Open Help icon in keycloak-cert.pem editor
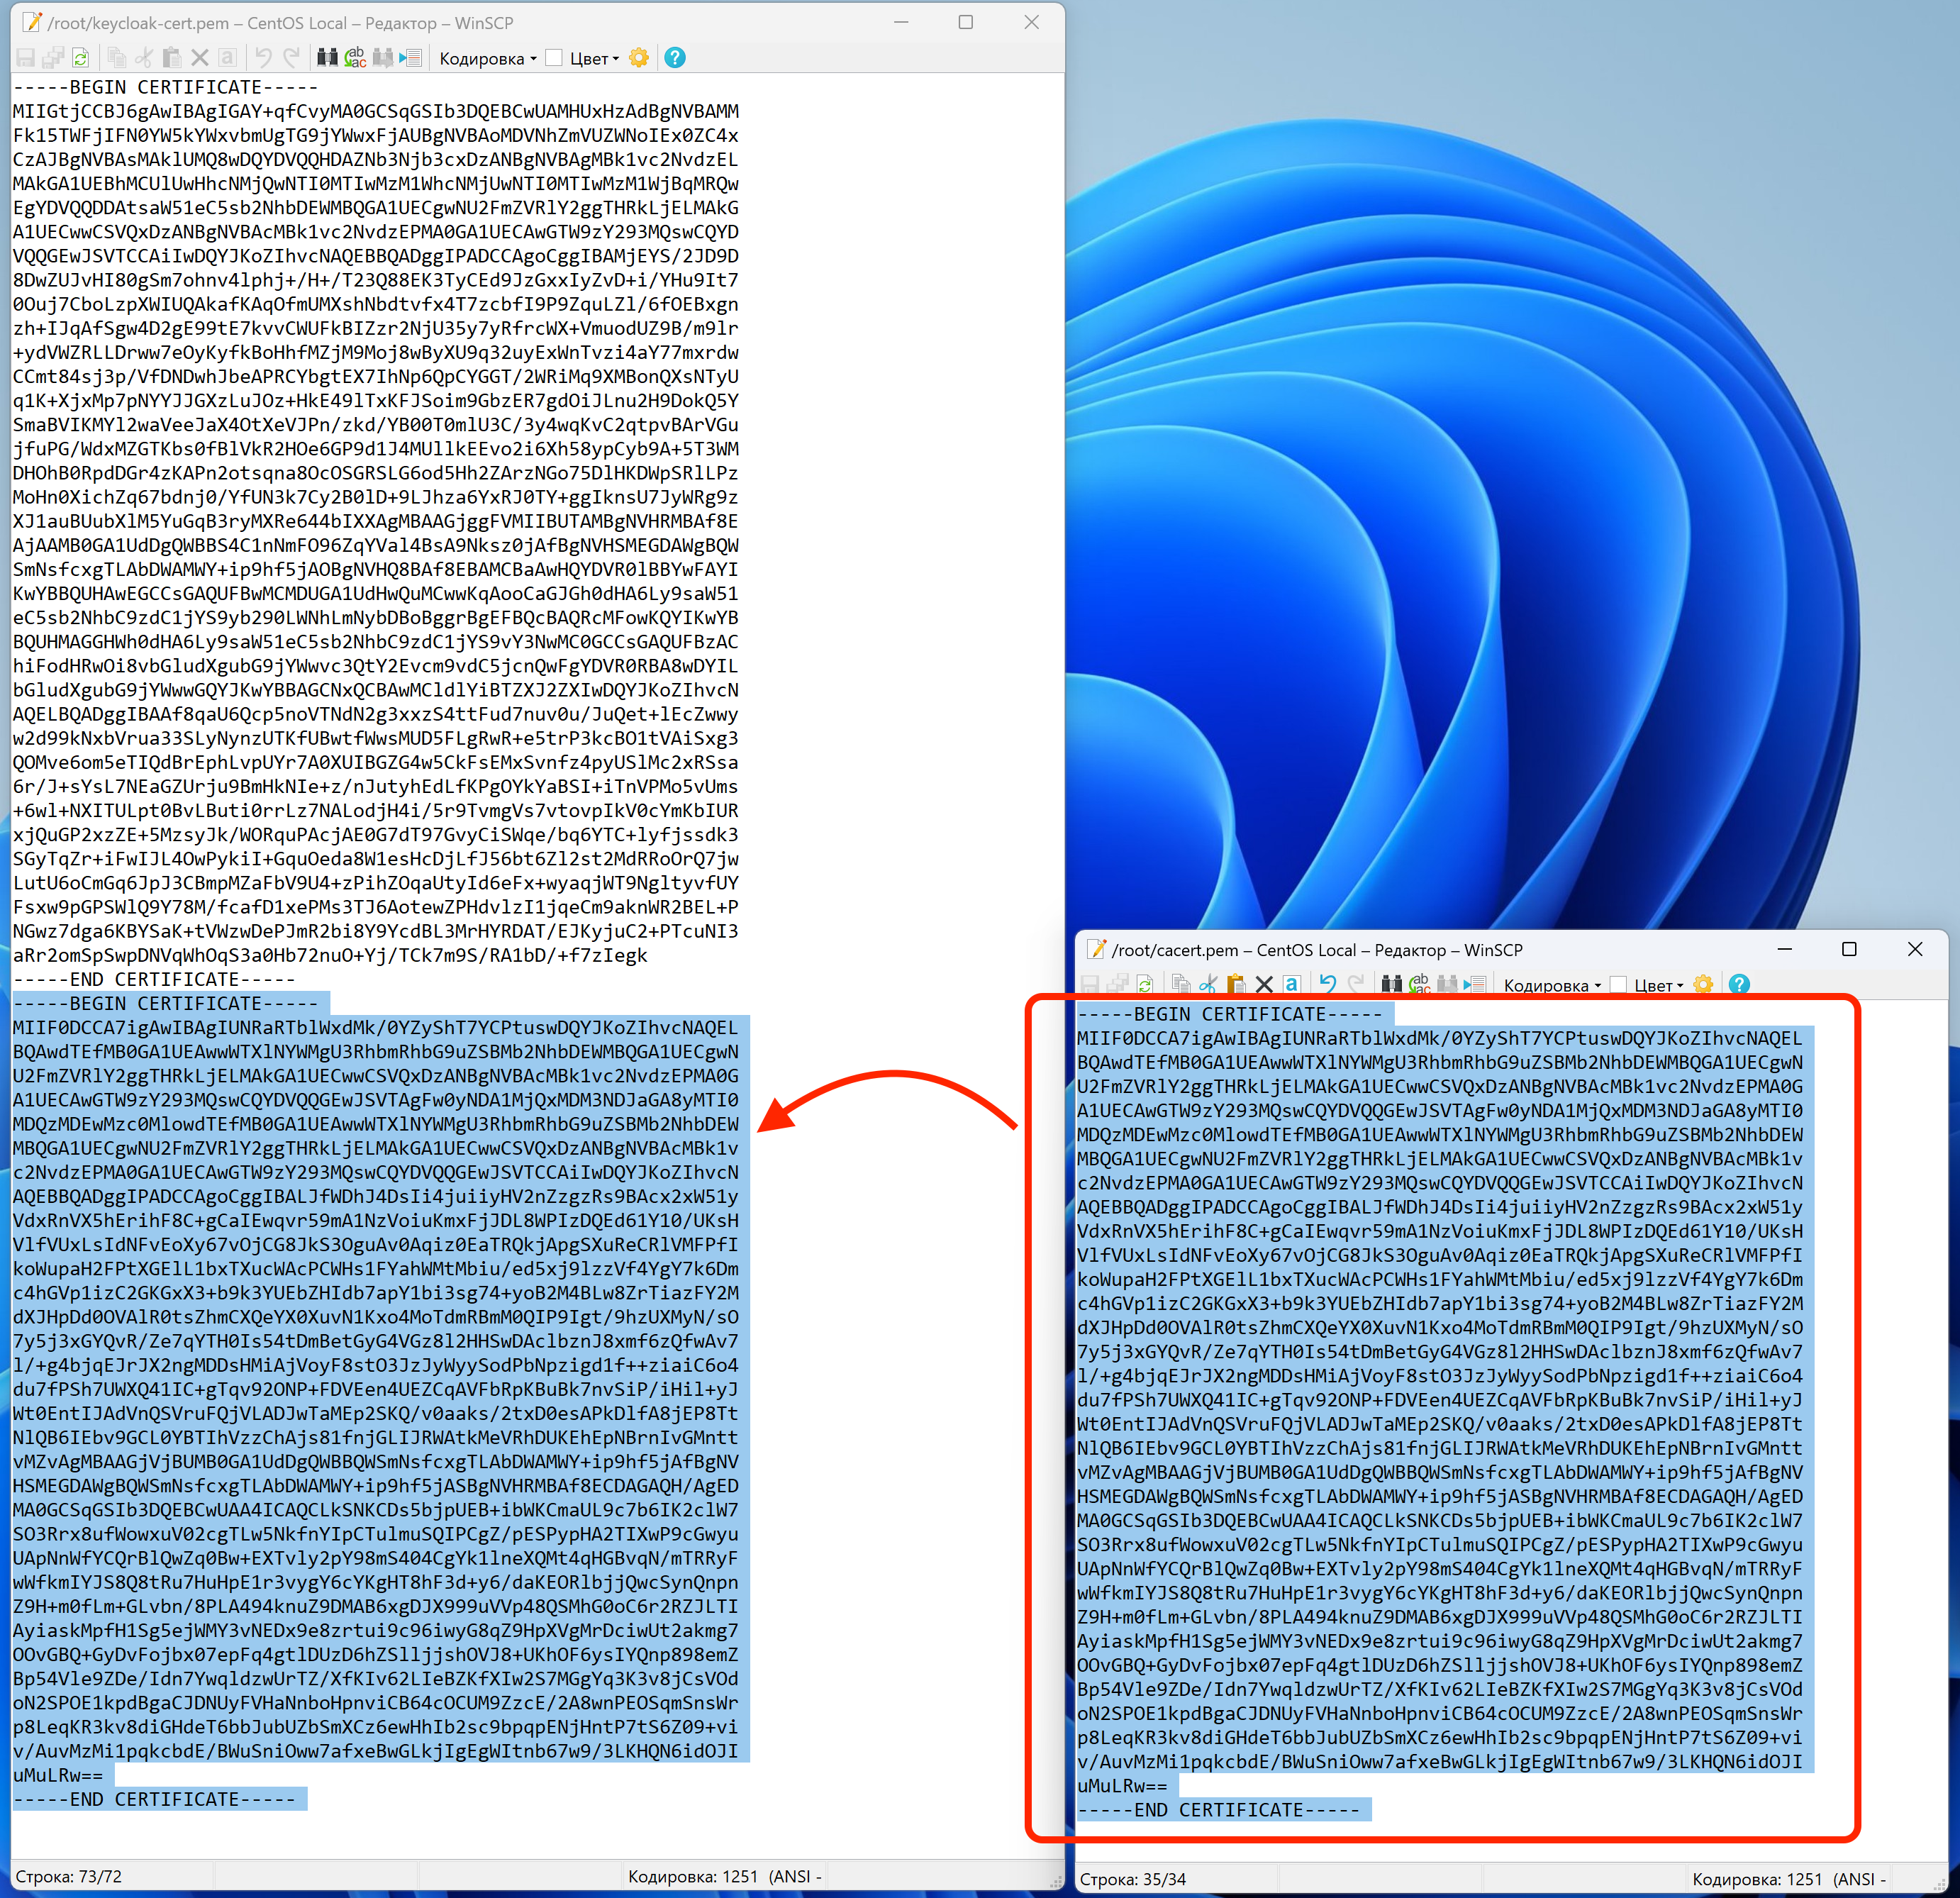The width and height of the screenshot is (1960, 1898). [675, 58]
